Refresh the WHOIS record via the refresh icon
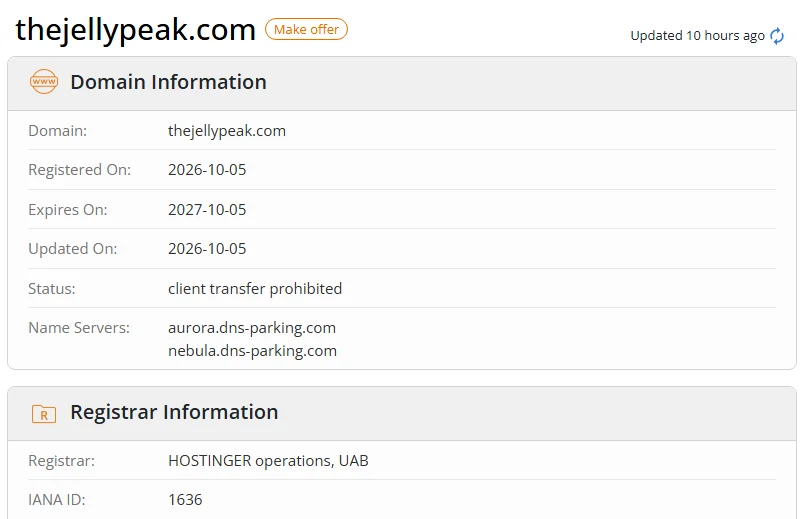This screenshot has width=804, height=519. tap(777, 35)
